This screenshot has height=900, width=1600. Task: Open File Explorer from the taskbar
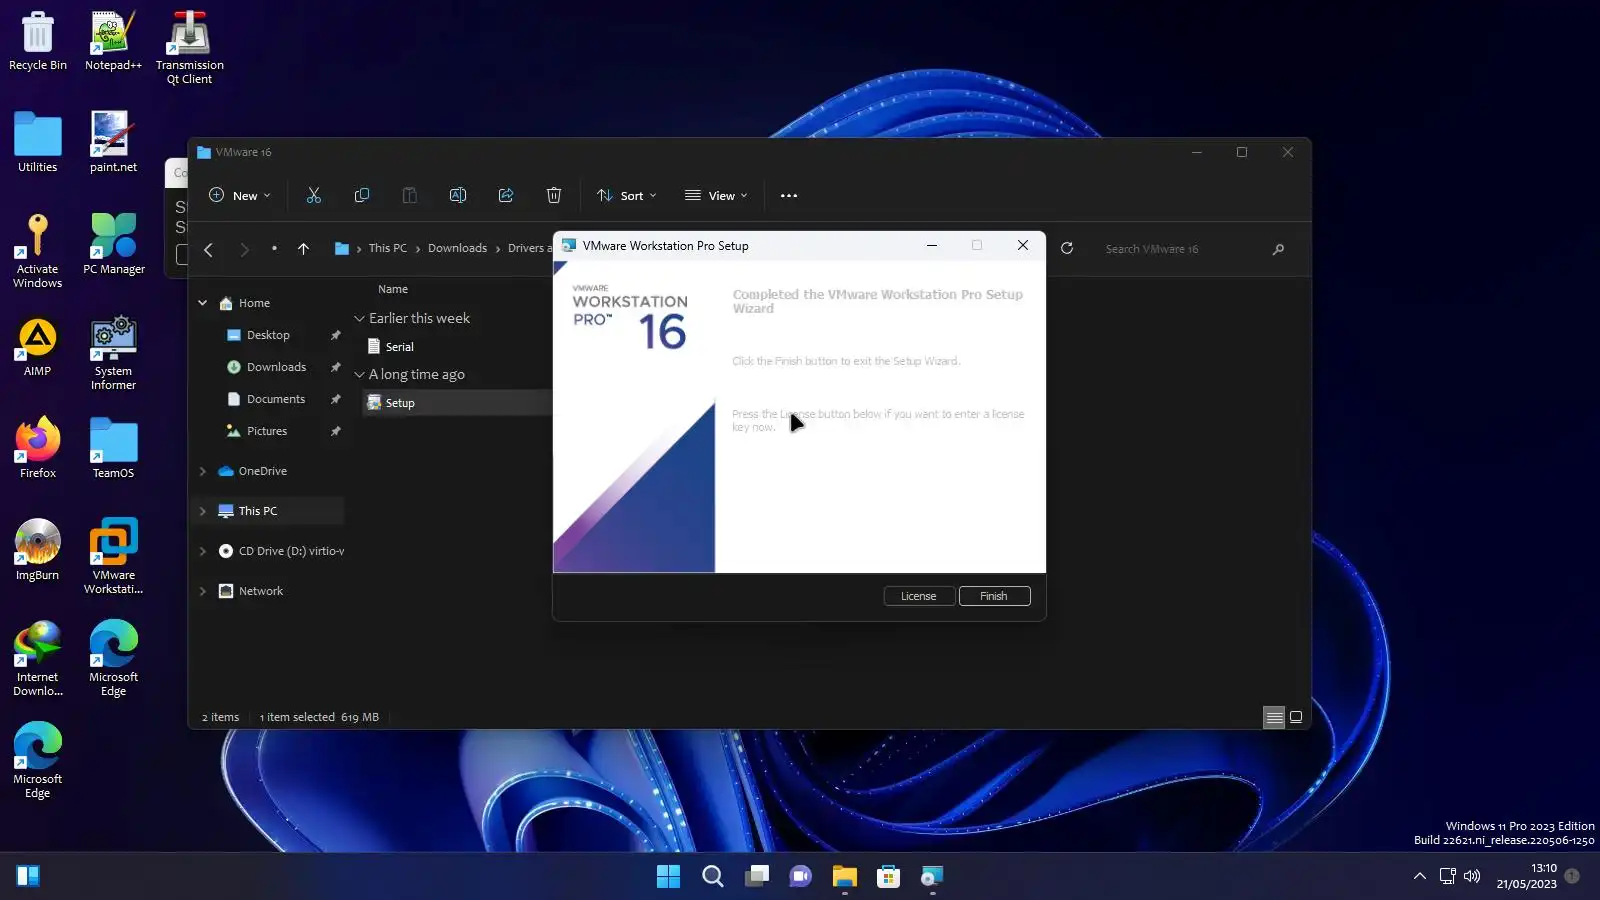[x=844, y=877]
